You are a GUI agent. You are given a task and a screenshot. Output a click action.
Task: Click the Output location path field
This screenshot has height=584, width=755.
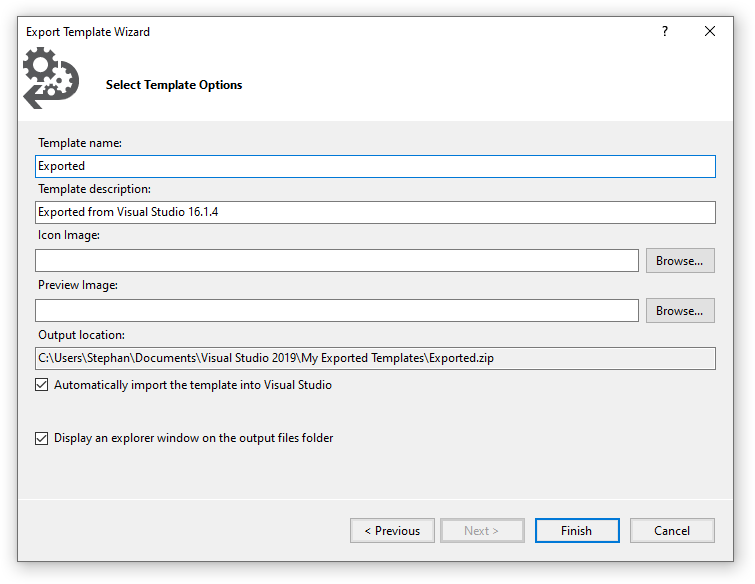pyautogui.click(x=375, y=358)
